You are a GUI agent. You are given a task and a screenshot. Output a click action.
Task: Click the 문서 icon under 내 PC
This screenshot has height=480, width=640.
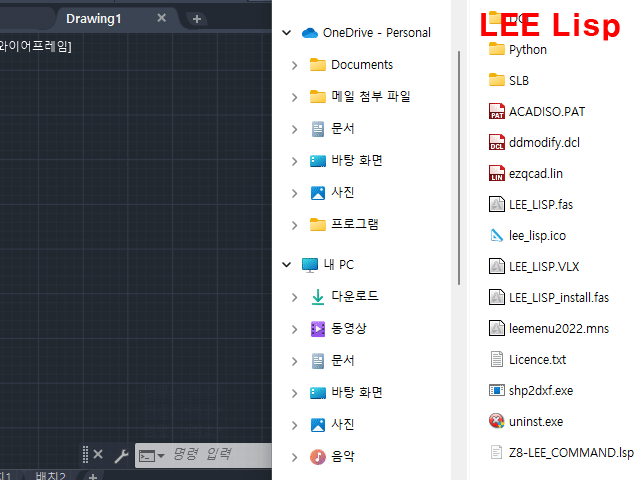[318, 361]
